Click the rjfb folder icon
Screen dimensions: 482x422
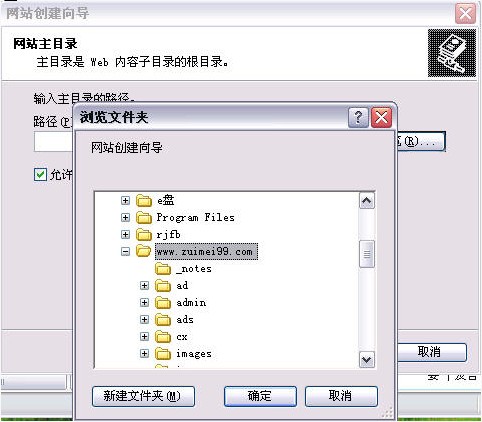pos(144,234)
